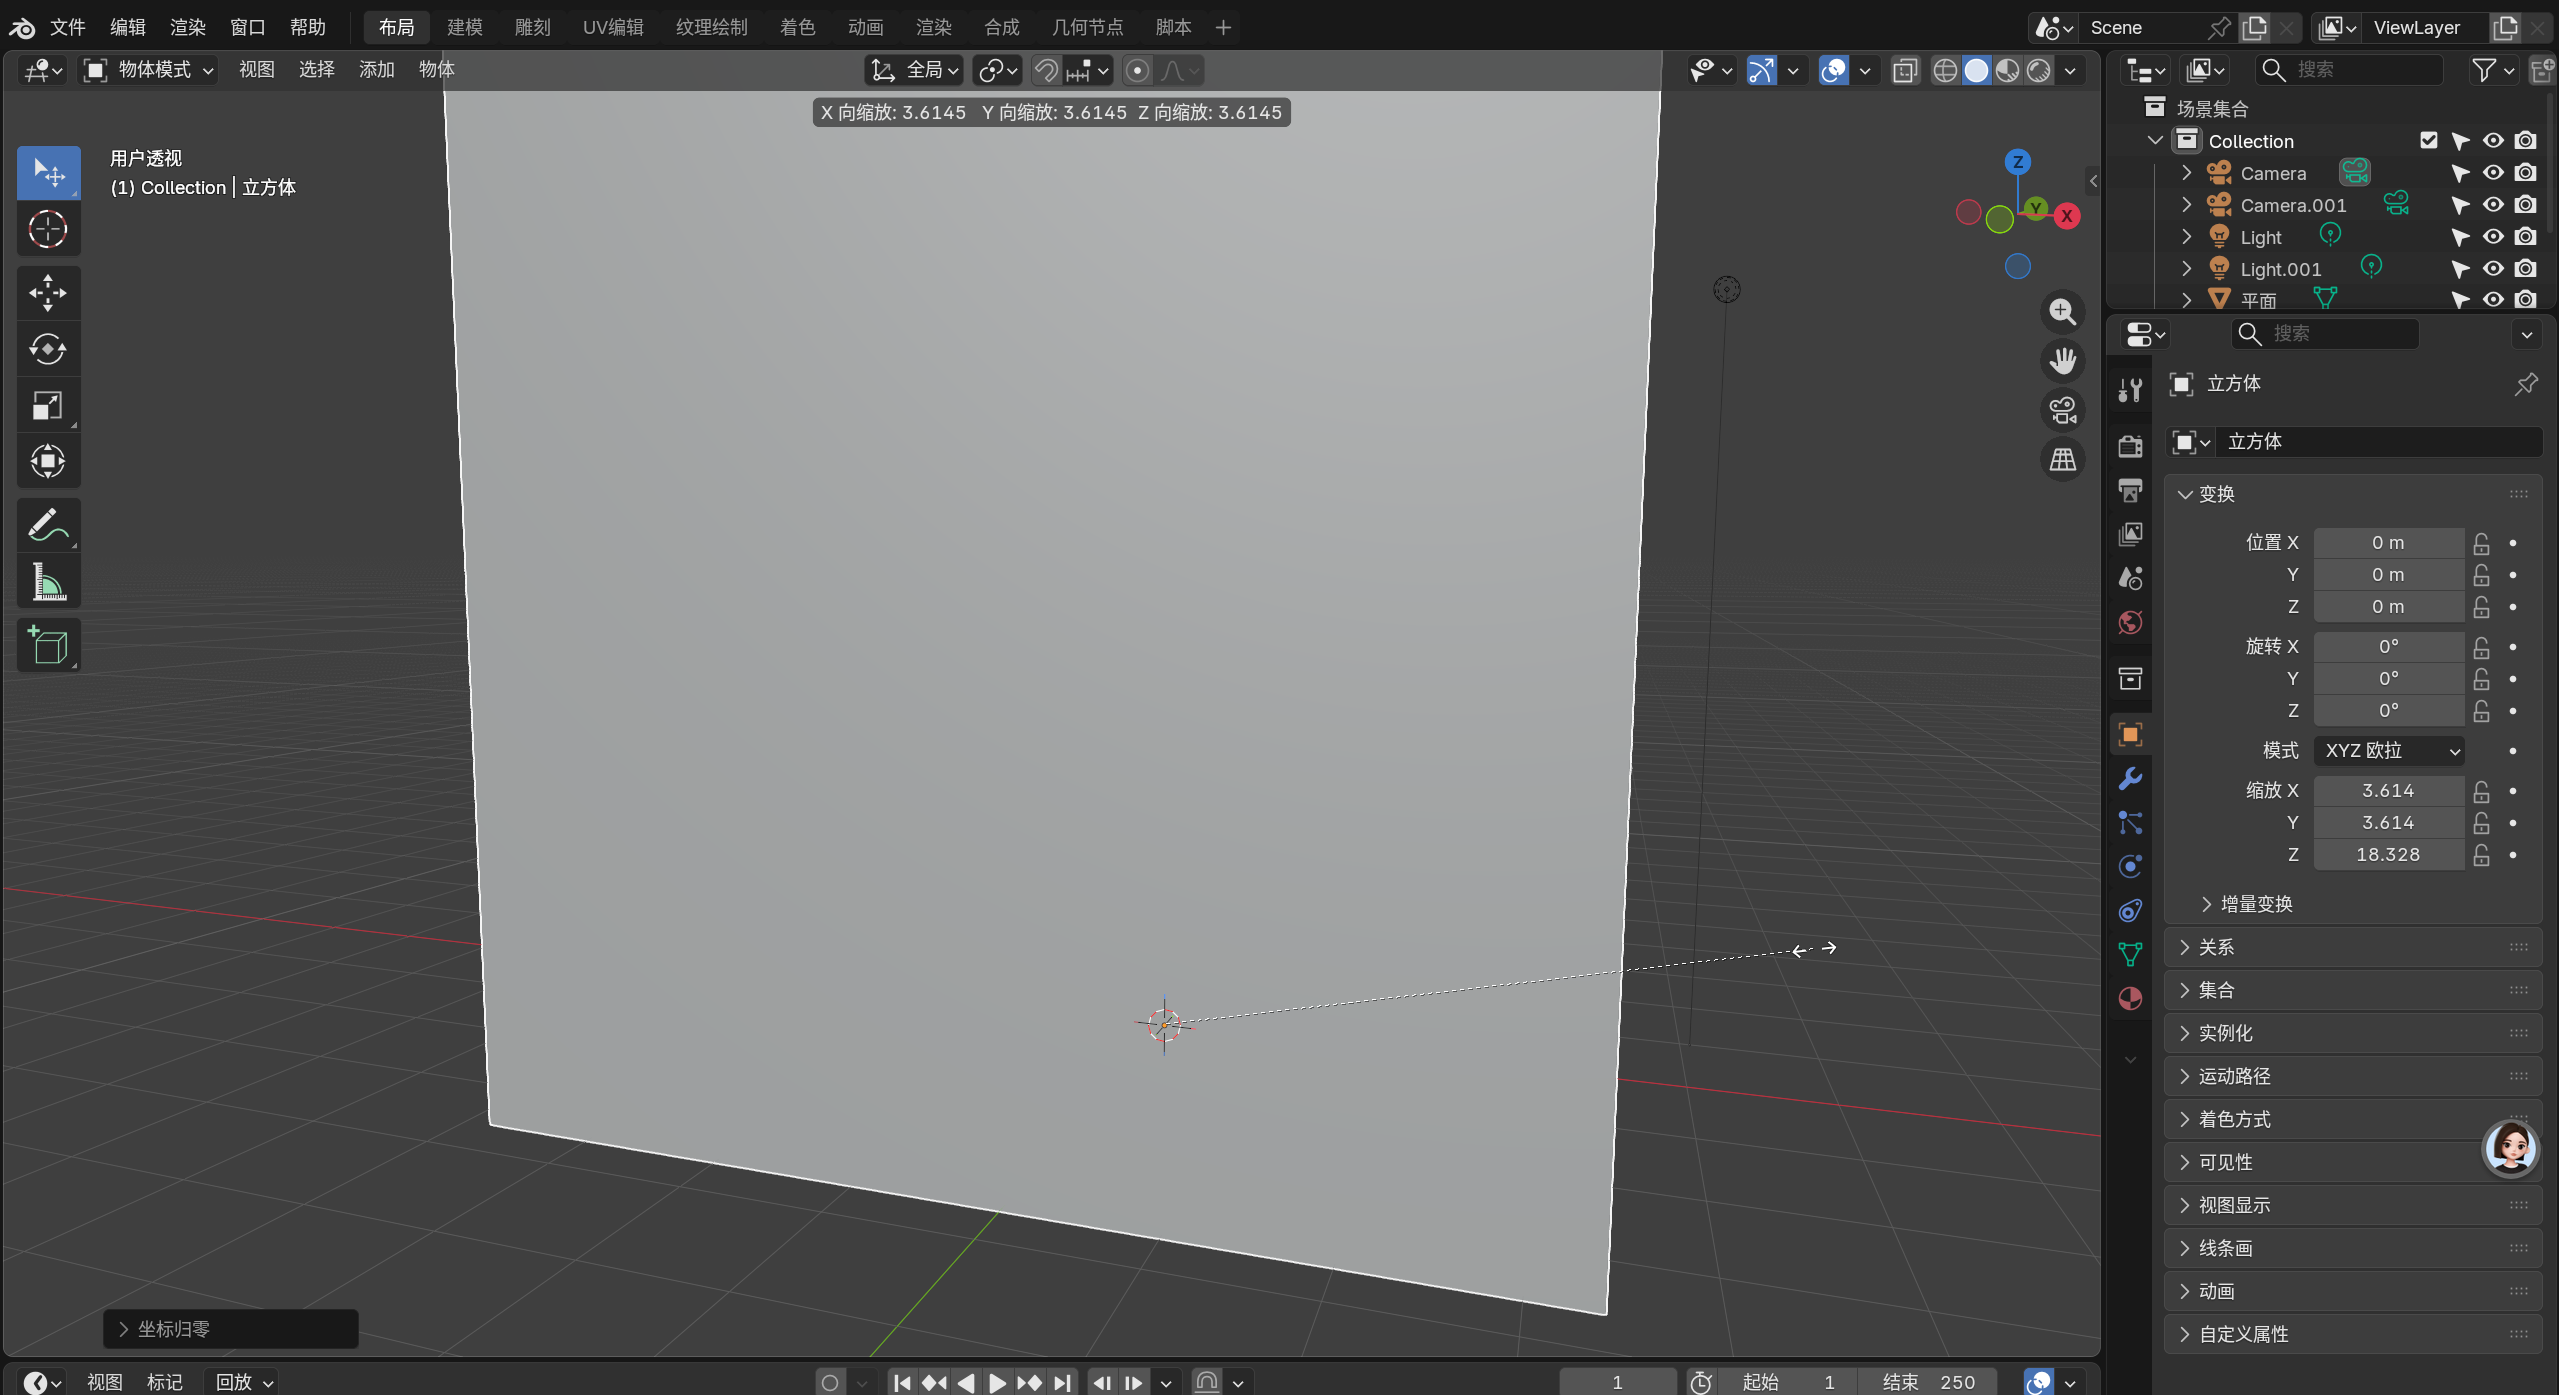The image size is (2559, 1395).
Task: Switch to the UV编辑 workspace tab
Action: tap(613, 27)
